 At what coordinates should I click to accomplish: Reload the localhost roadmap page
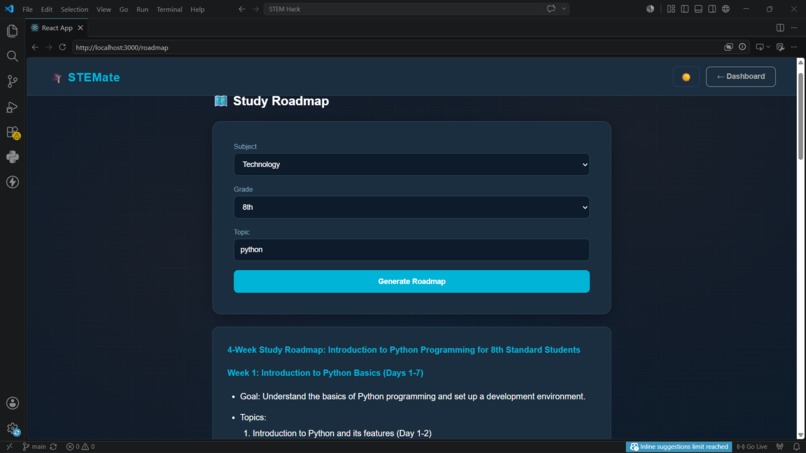click(x=62, y=47)
